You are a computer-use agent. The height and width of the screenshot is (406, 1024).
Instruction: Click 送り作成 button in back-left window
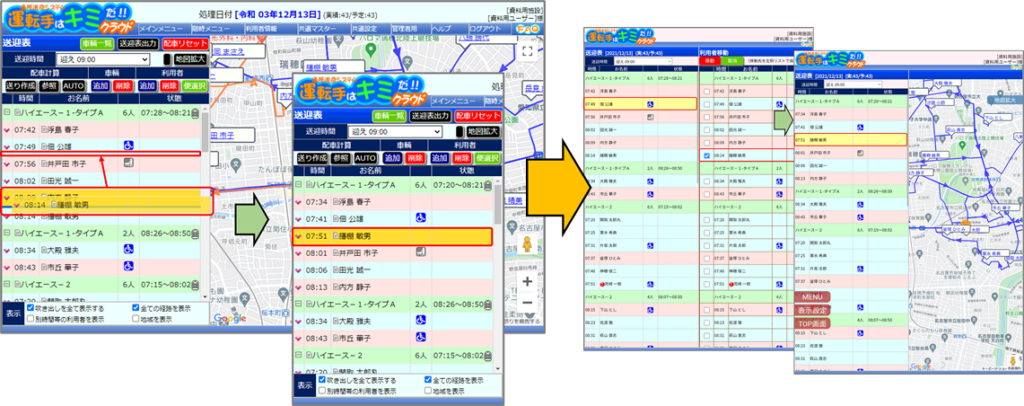click(x=20, y=85)
